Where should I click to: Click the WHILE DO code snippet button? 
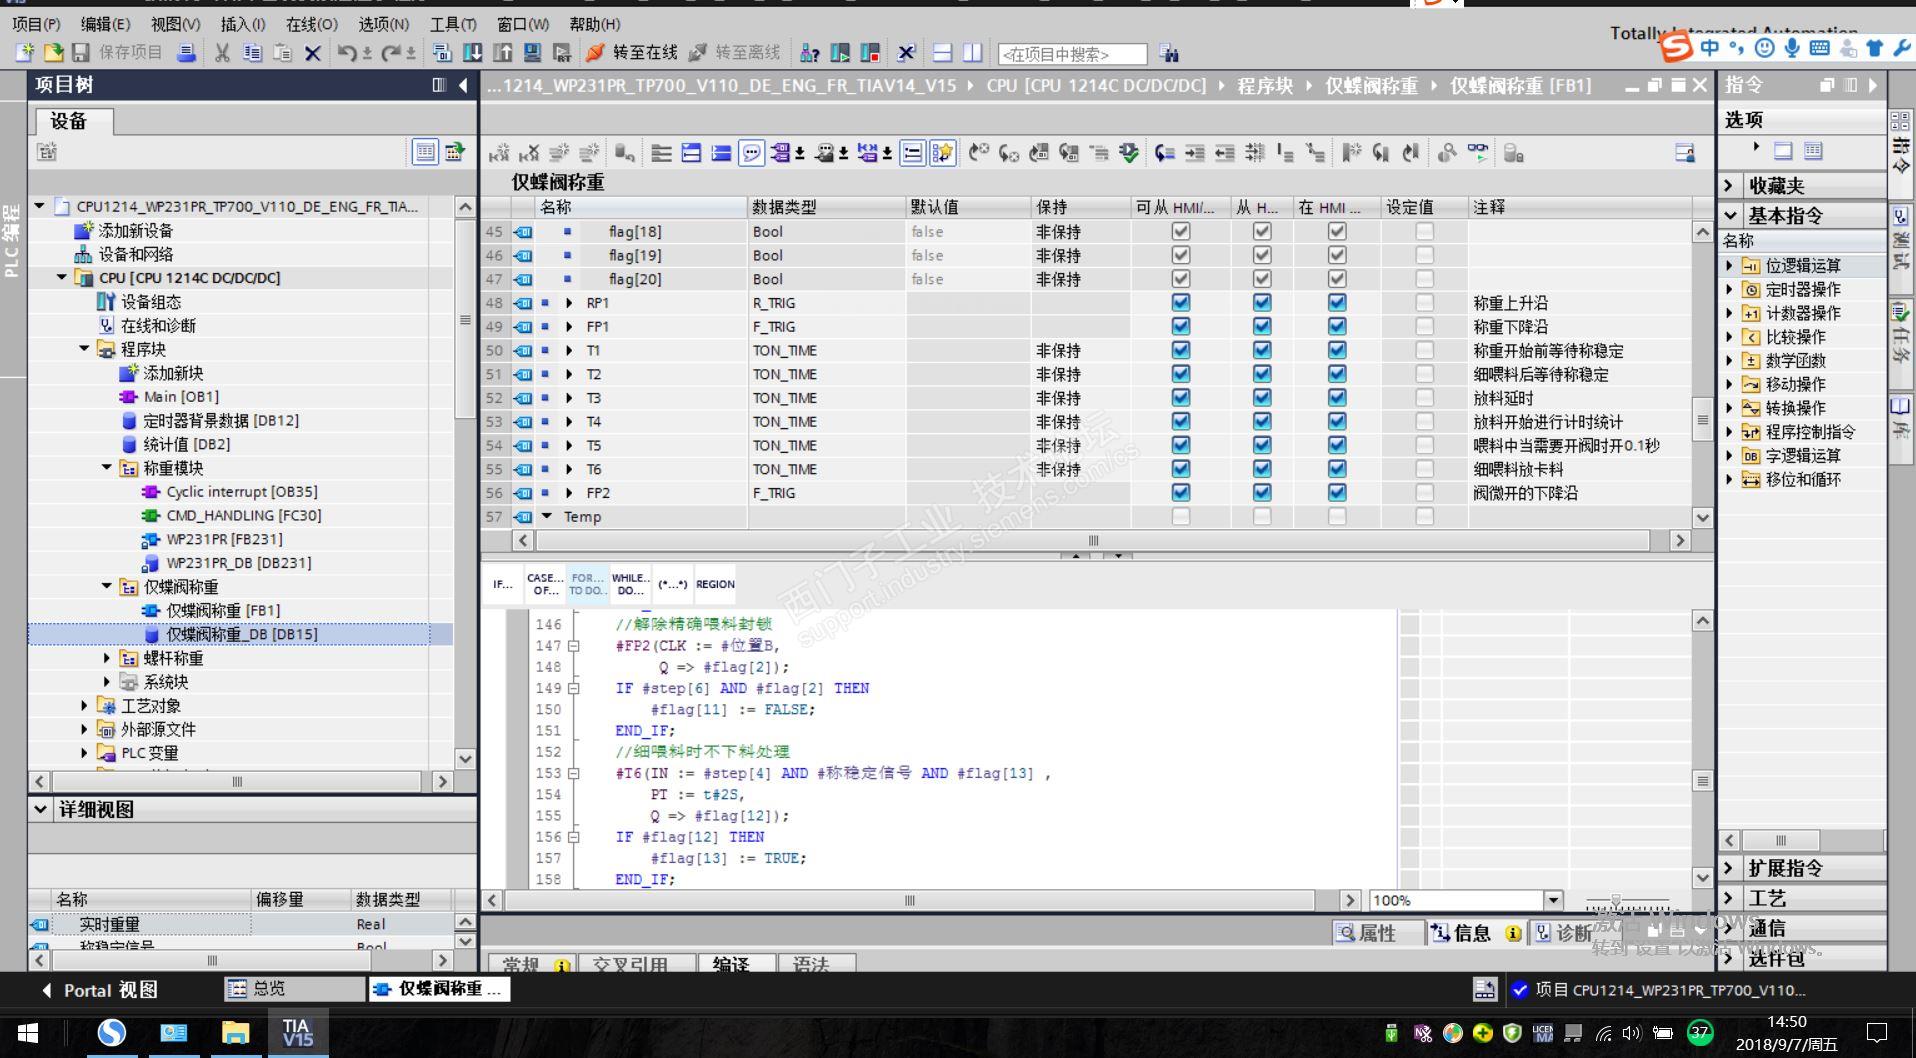(x=630, y=584)
